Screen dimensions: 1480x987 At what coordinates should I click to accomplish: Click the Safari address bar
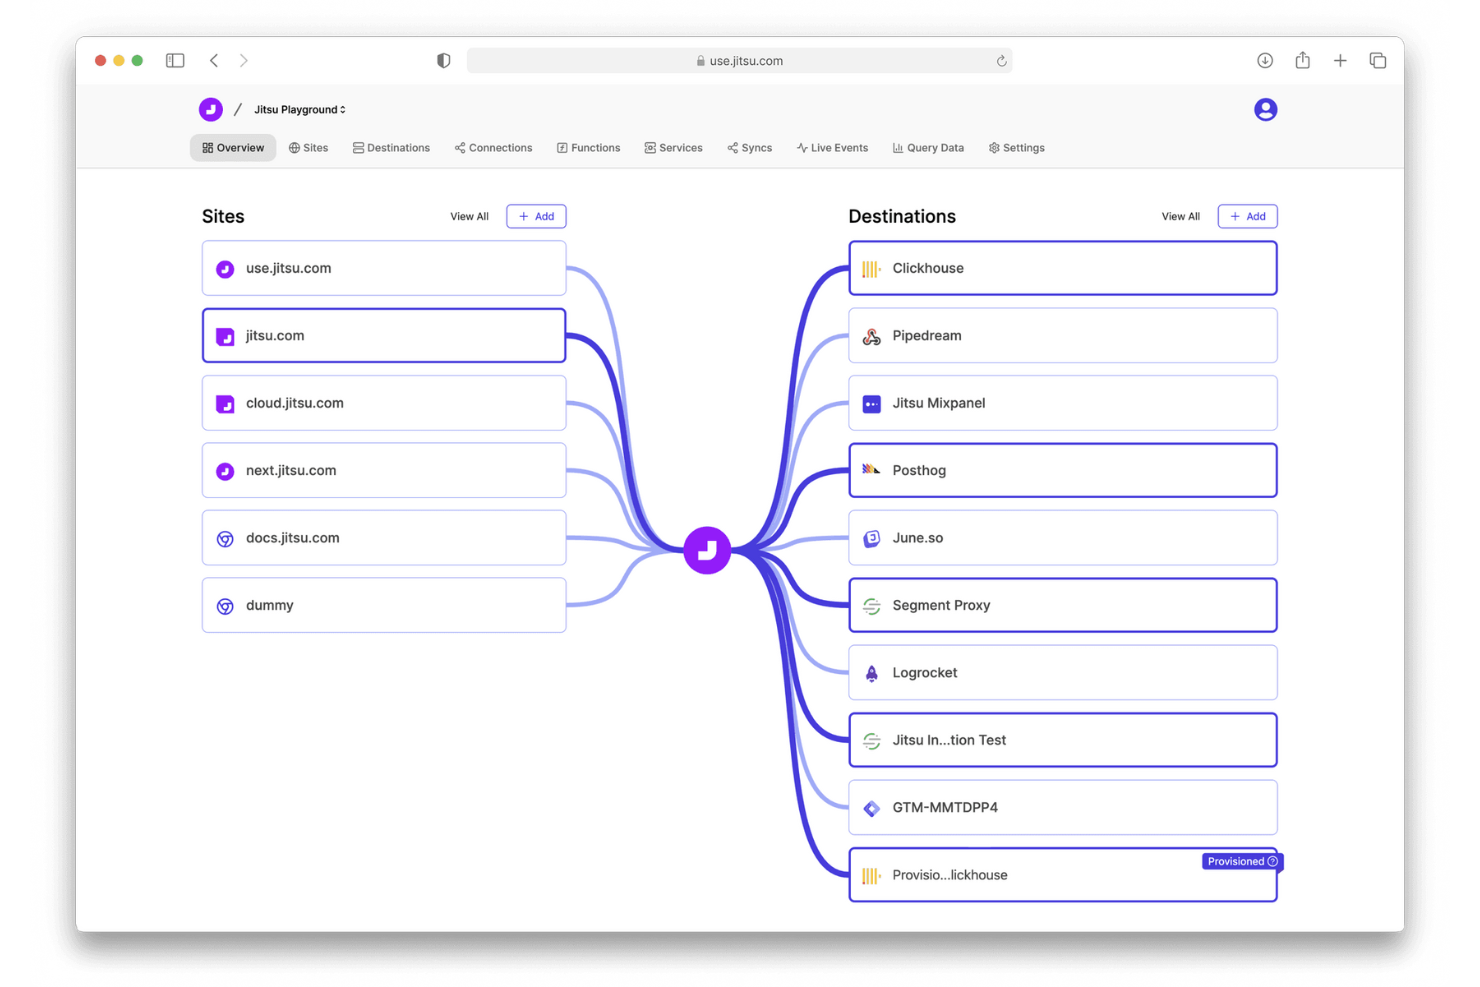point(740,61)
